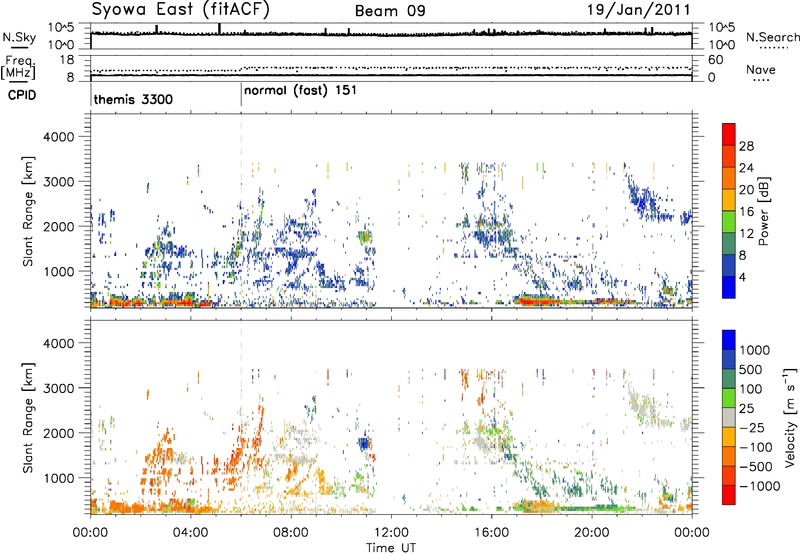This screenshot has width=800, height=554.
Task: Click the "Beam 09" header text
Action: [x=390, y=11]
